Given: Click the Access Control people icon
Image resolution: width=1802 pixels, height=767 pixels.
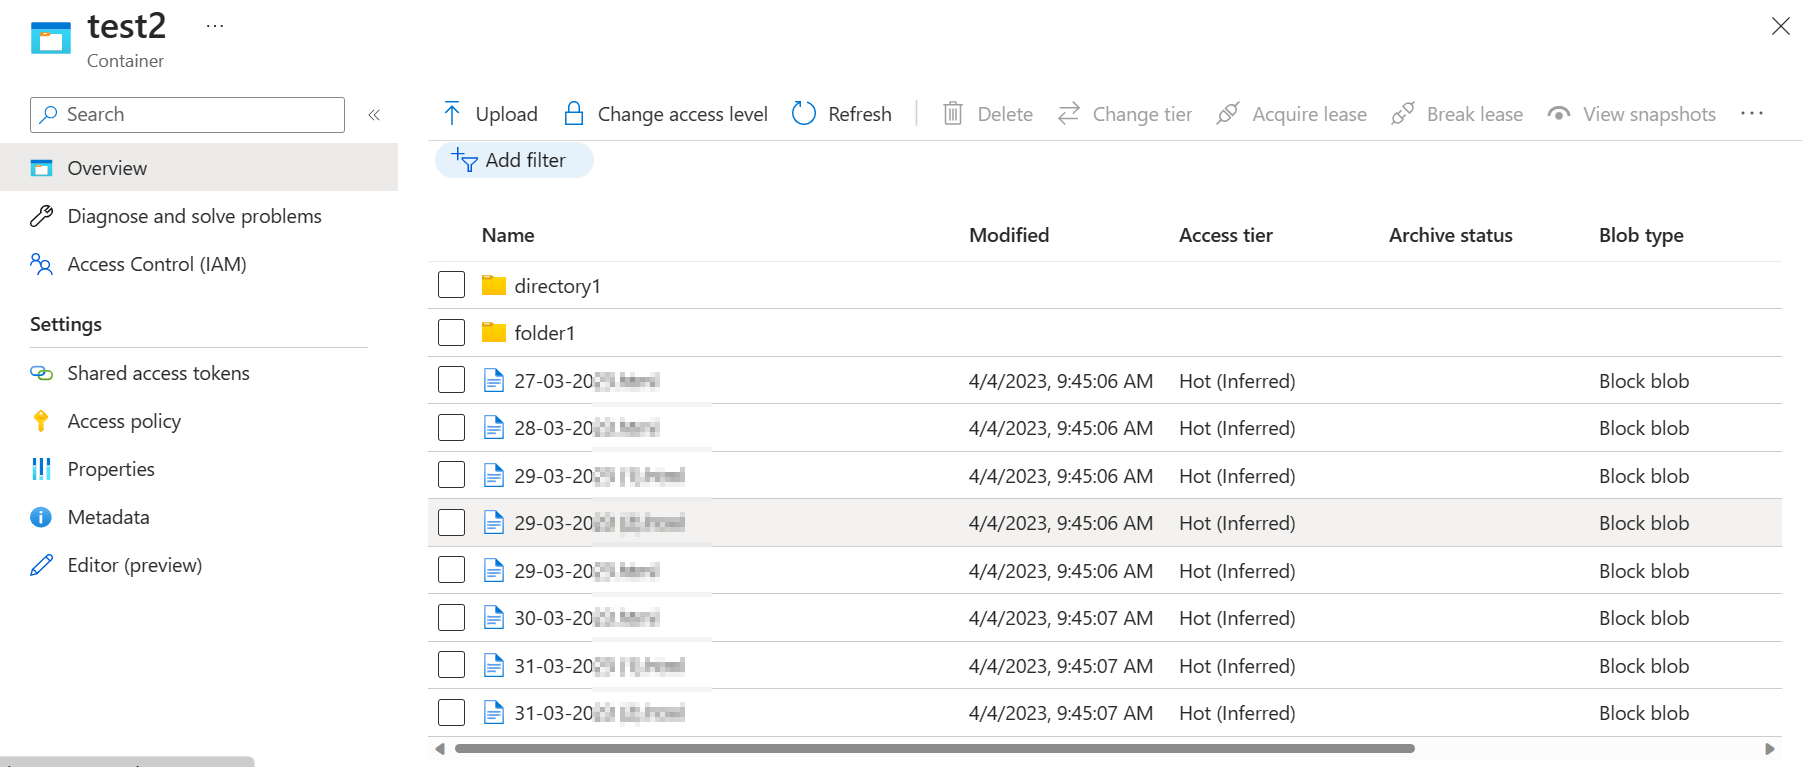Looking at the screenshot, I should [x=41, y=264].
